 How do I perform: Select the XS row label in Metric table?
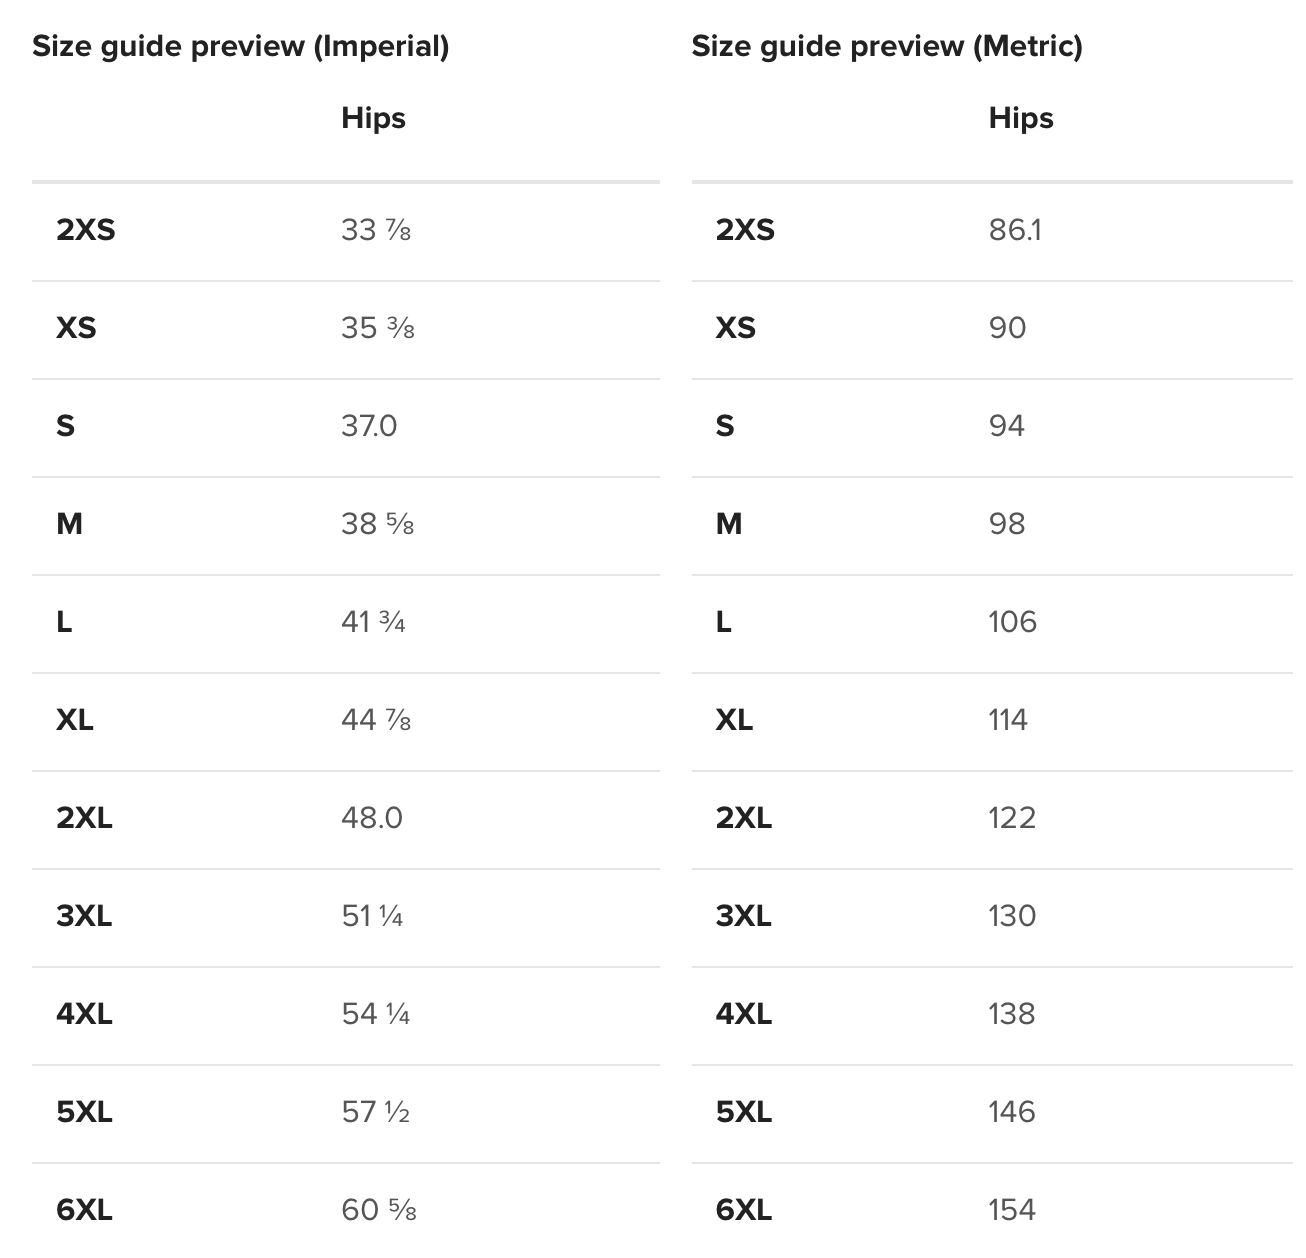[735, 328]
